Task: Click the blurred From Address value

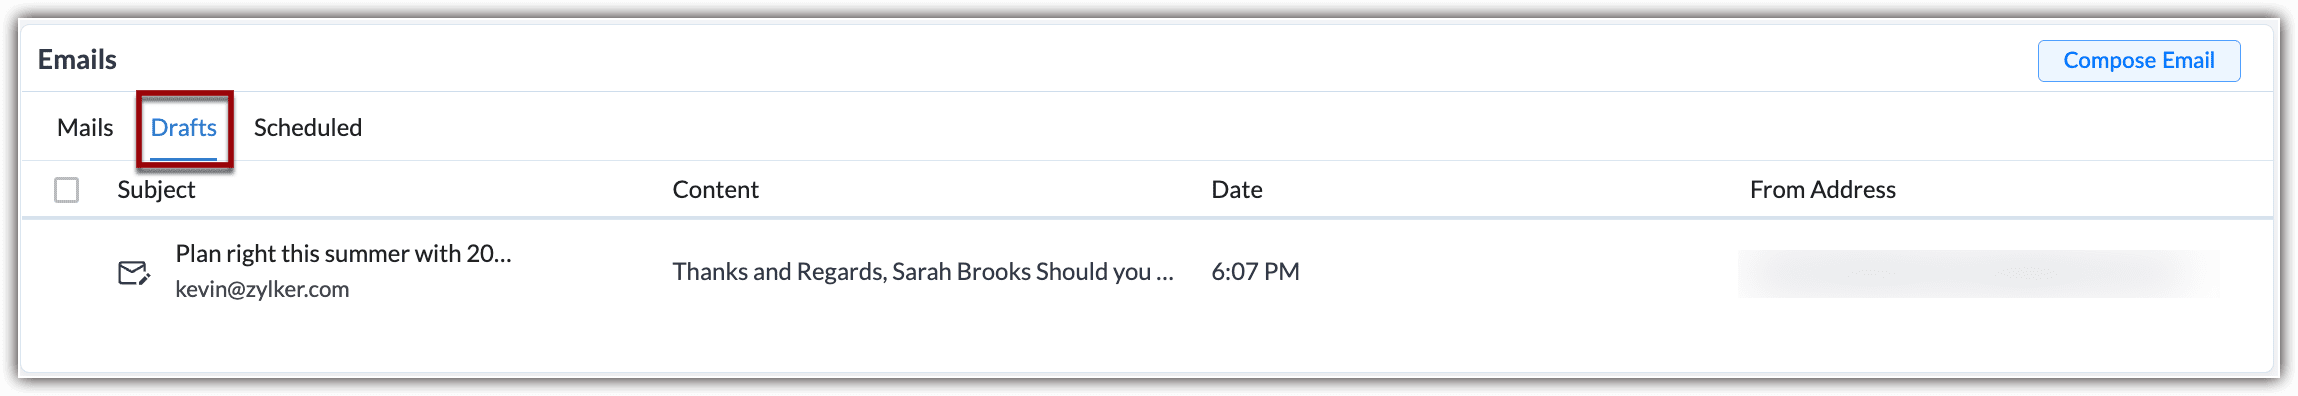Action: tap(1978, 273)
